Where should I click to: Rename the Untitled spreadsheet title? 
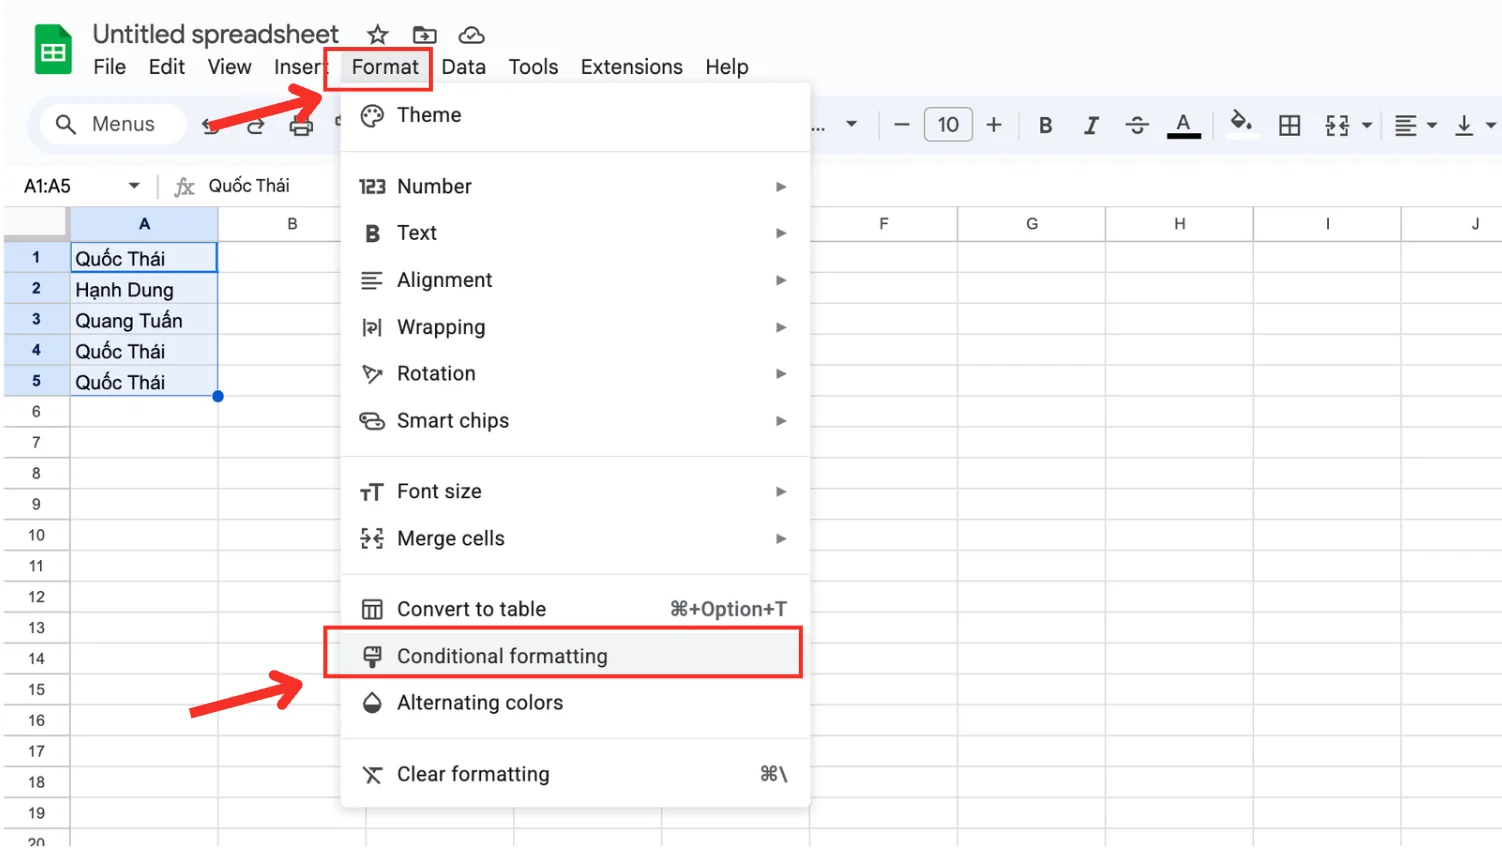coord(215,34)
